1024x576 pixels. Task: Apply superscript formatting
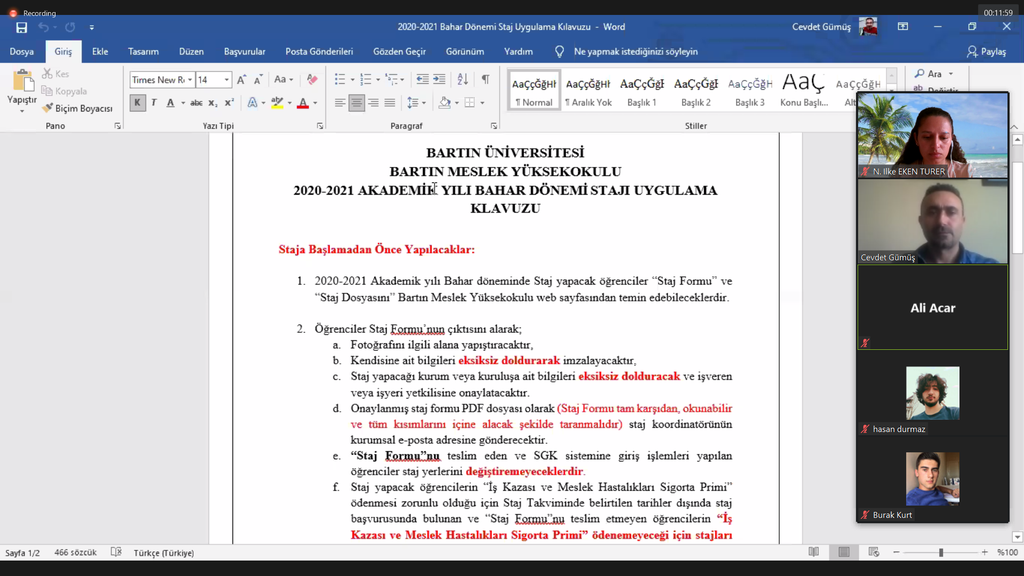pos(229,103)
